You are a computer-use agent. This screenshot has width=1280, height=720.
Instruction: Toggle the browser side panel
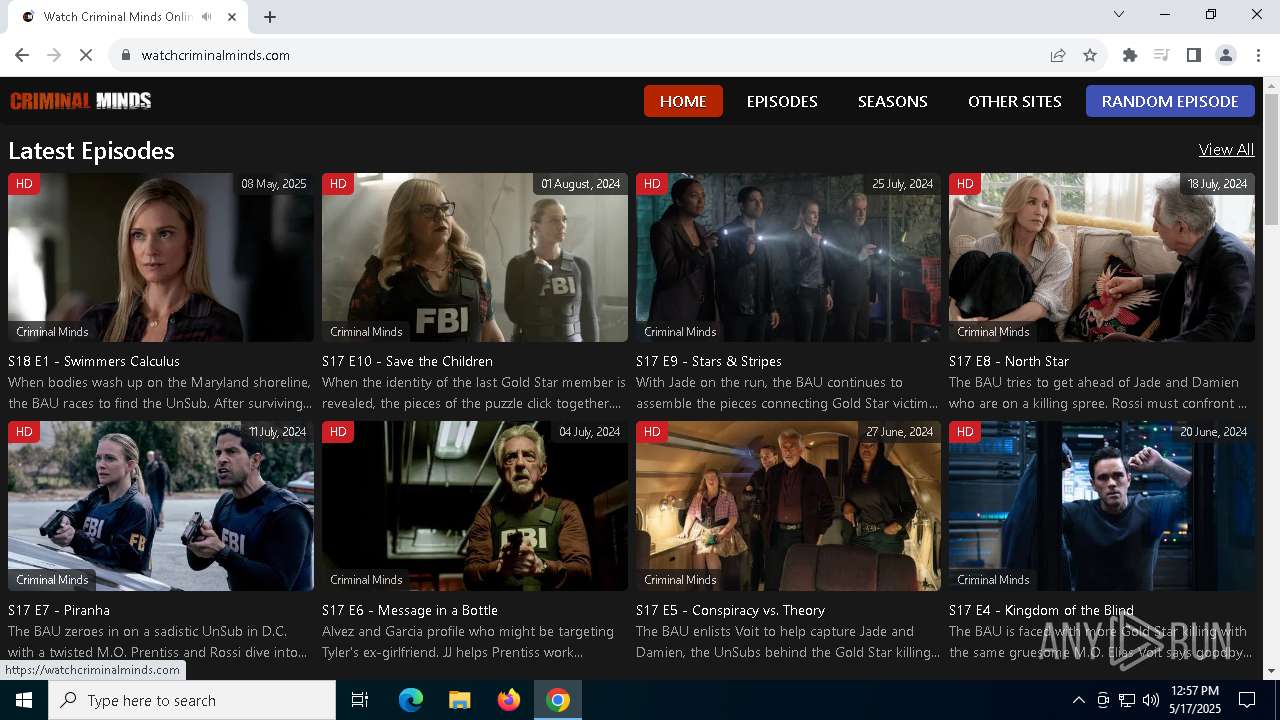point(1193,55)
